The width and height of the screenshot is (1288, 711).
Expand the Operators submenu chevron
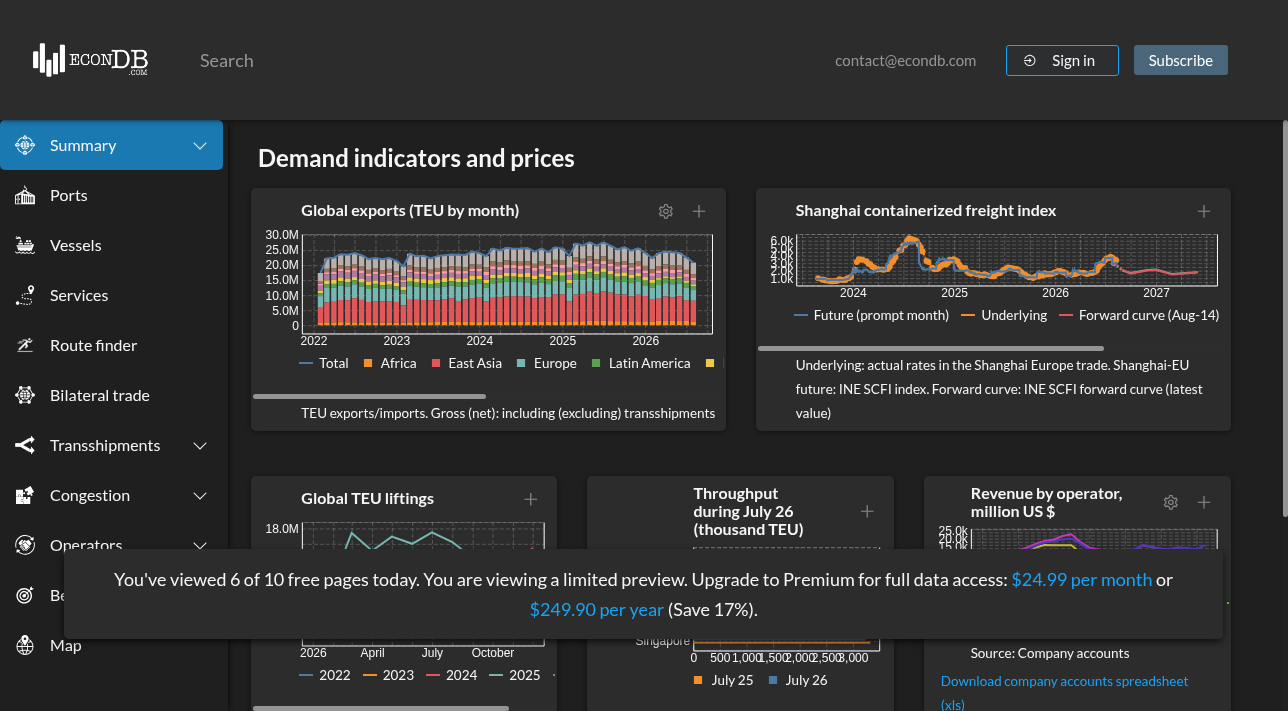click(200, 545)
